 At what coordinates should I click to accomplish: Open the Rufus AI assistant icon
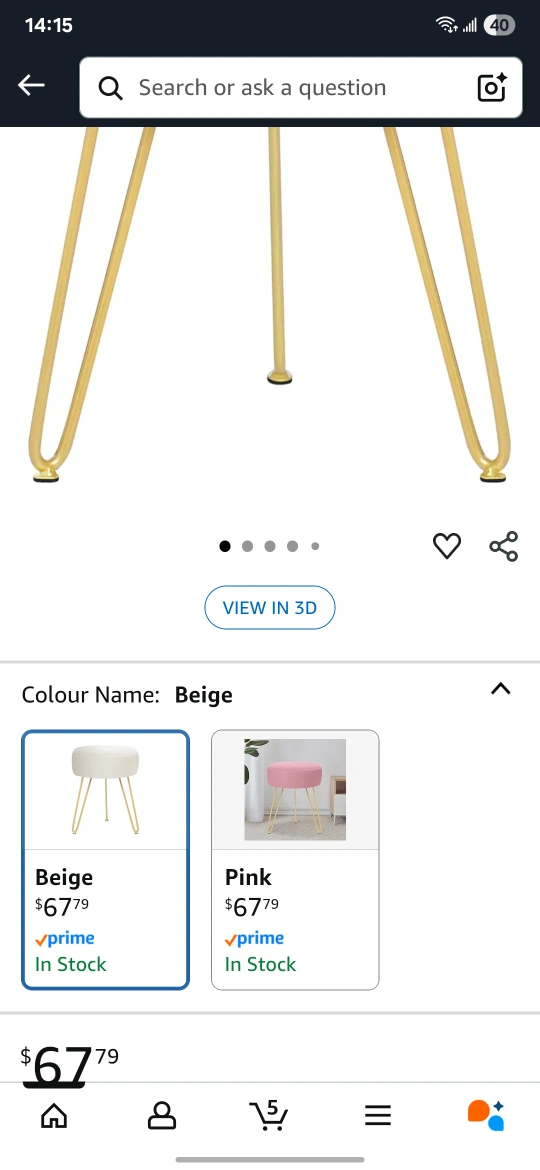tap(486, 1115)
